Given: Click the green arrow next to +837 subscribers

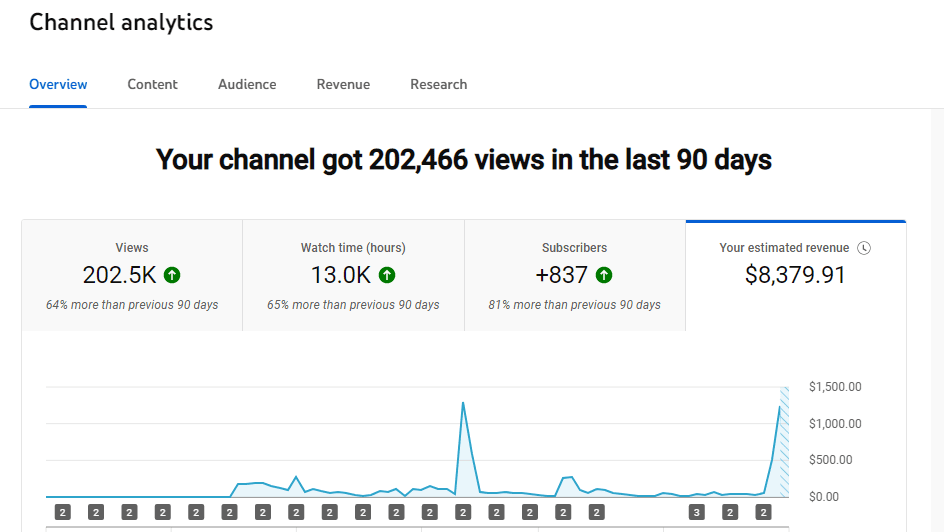Looking at the screenshot, I should tap(604, 275).
